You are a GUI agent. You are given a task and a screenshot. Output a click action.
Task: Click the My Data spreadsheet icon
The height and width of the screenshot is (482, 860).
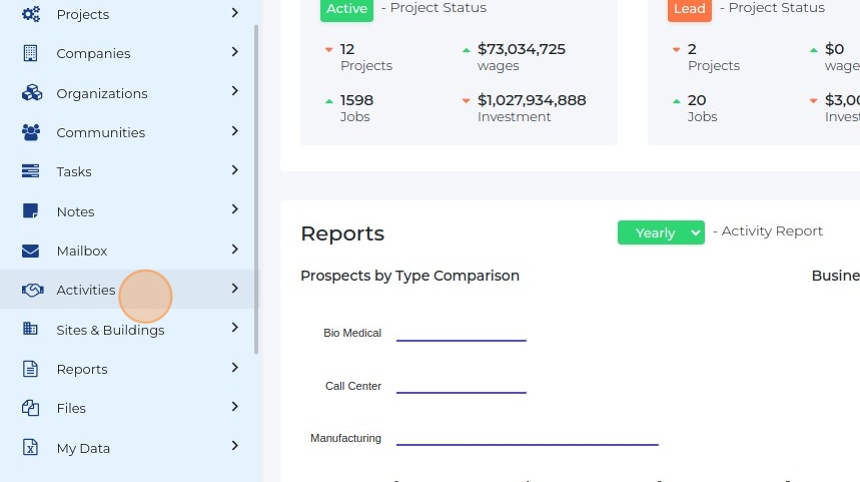pos(31,448)
